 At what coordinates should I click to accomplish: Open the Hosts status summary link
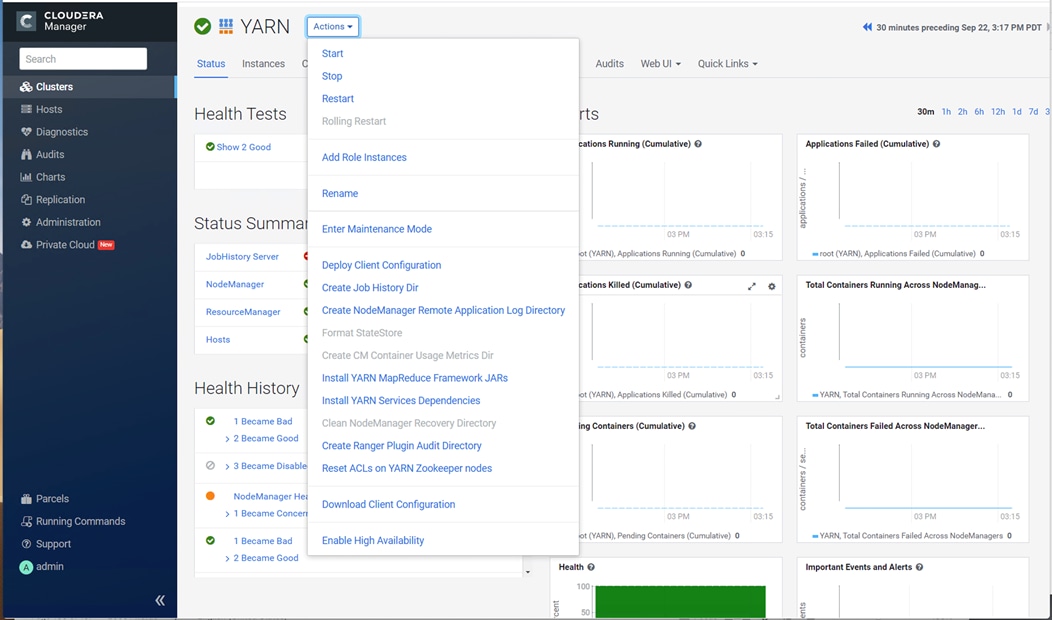[218, 340]
